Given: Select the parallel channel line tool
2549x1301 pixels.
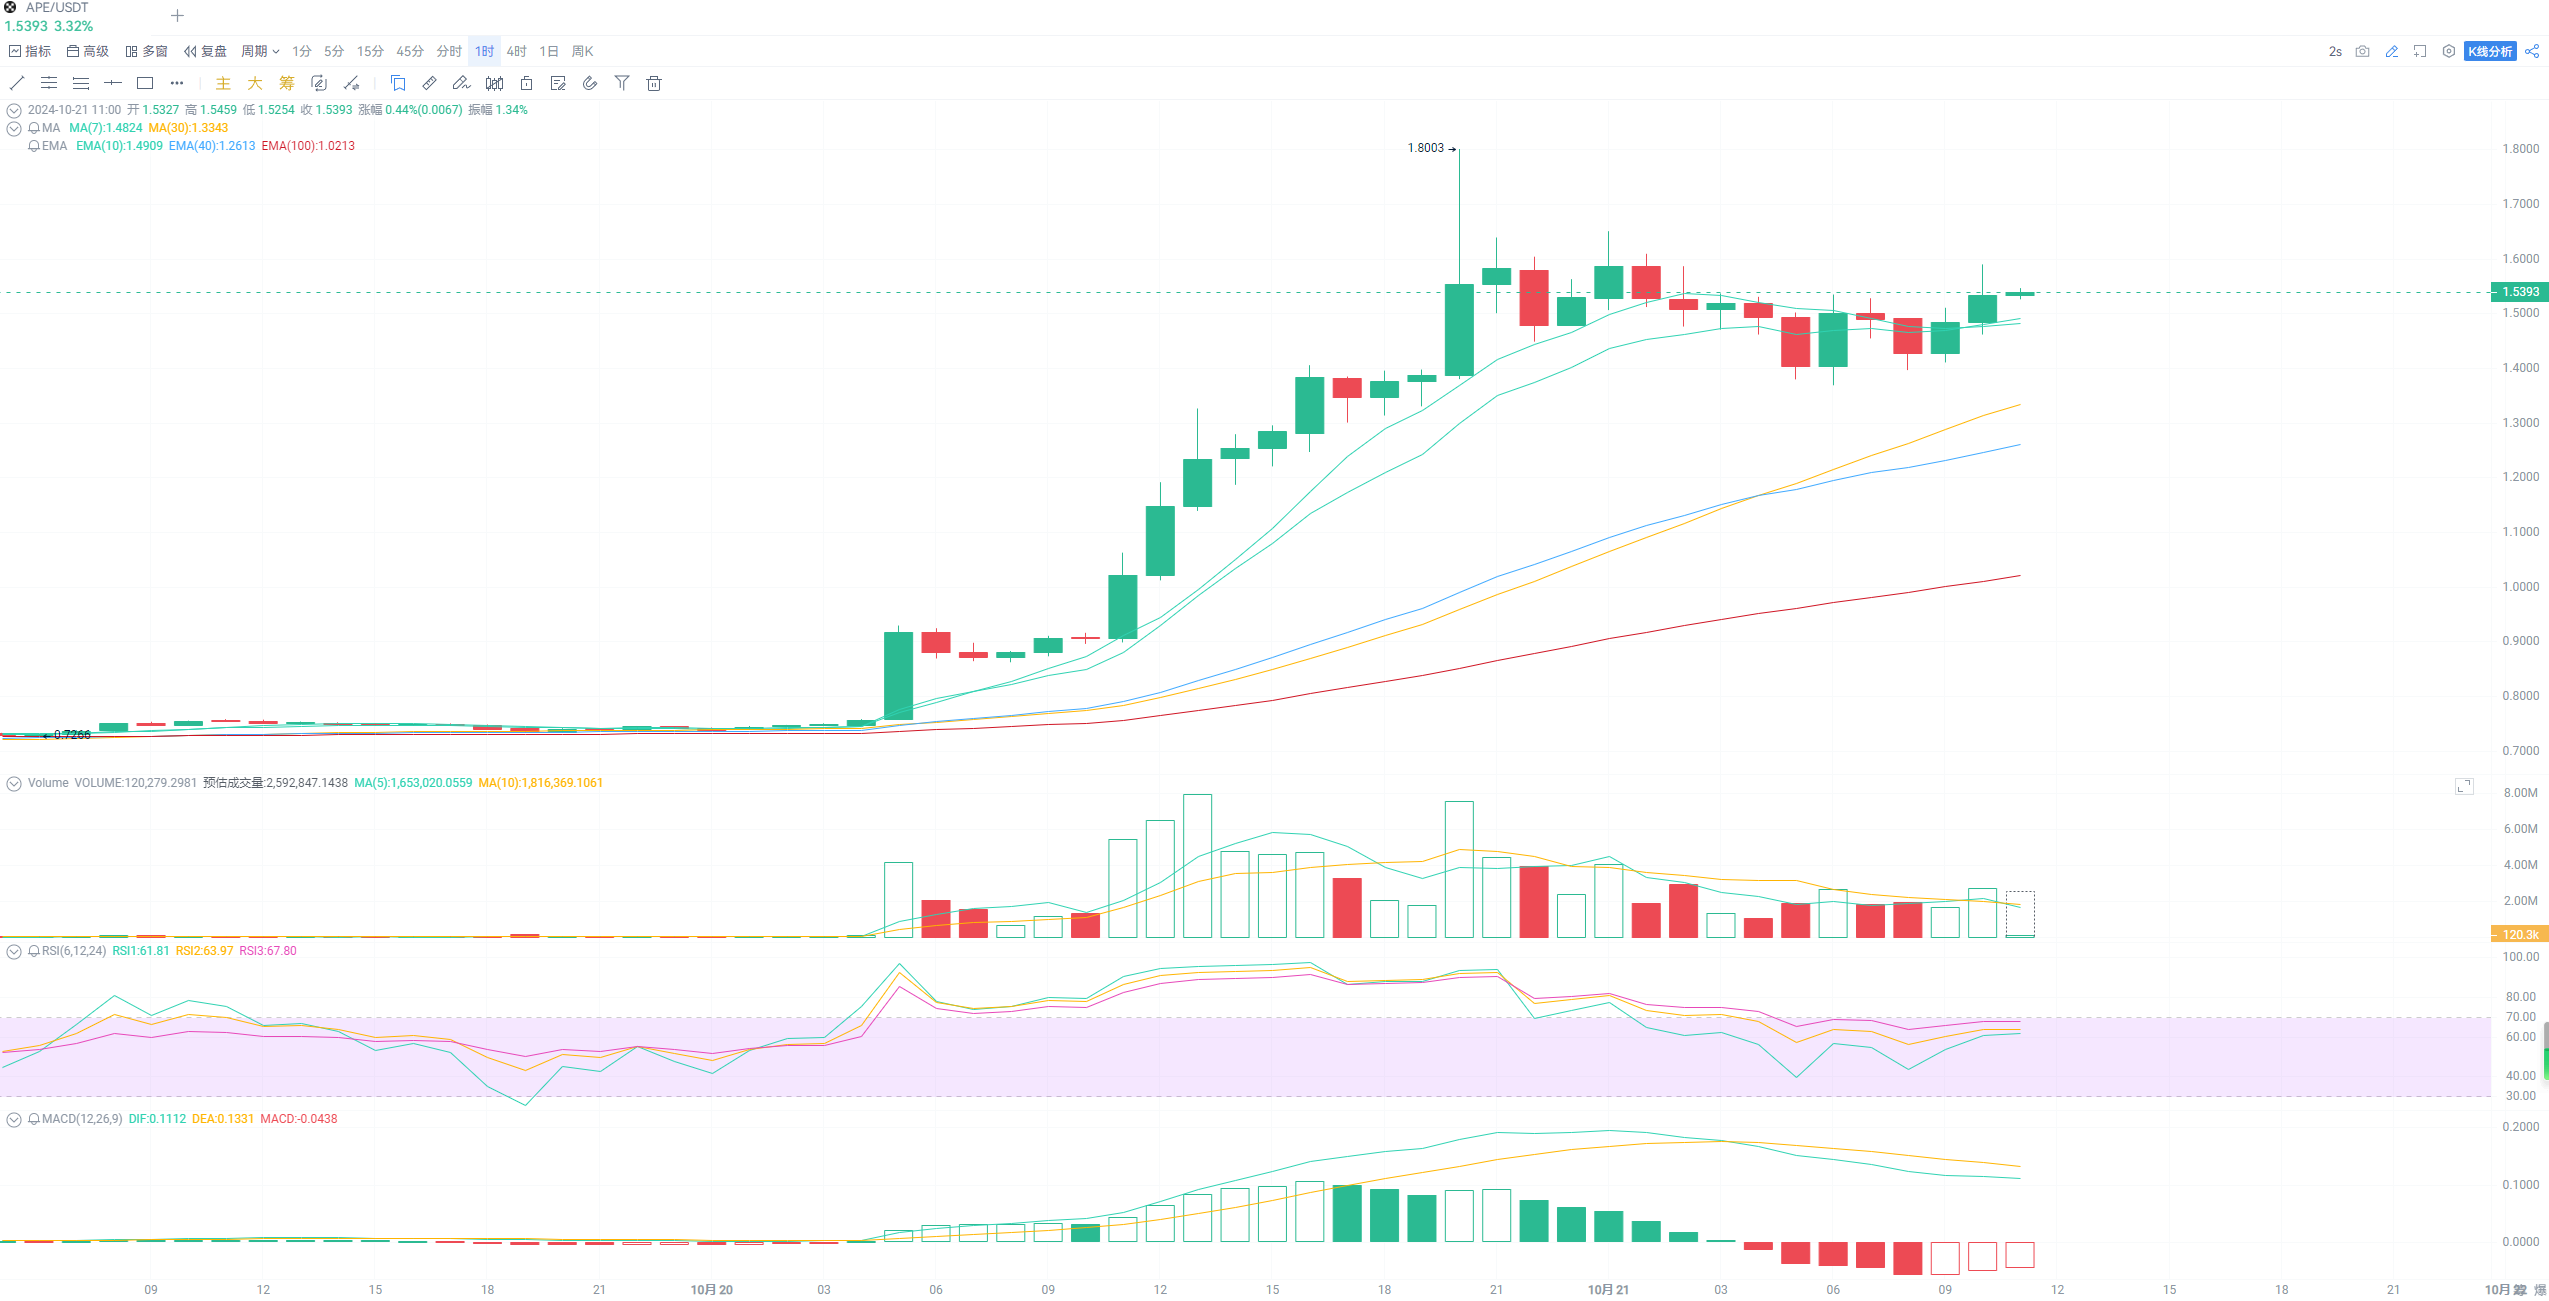Looking at the screenshot, I should click(49, 83).
